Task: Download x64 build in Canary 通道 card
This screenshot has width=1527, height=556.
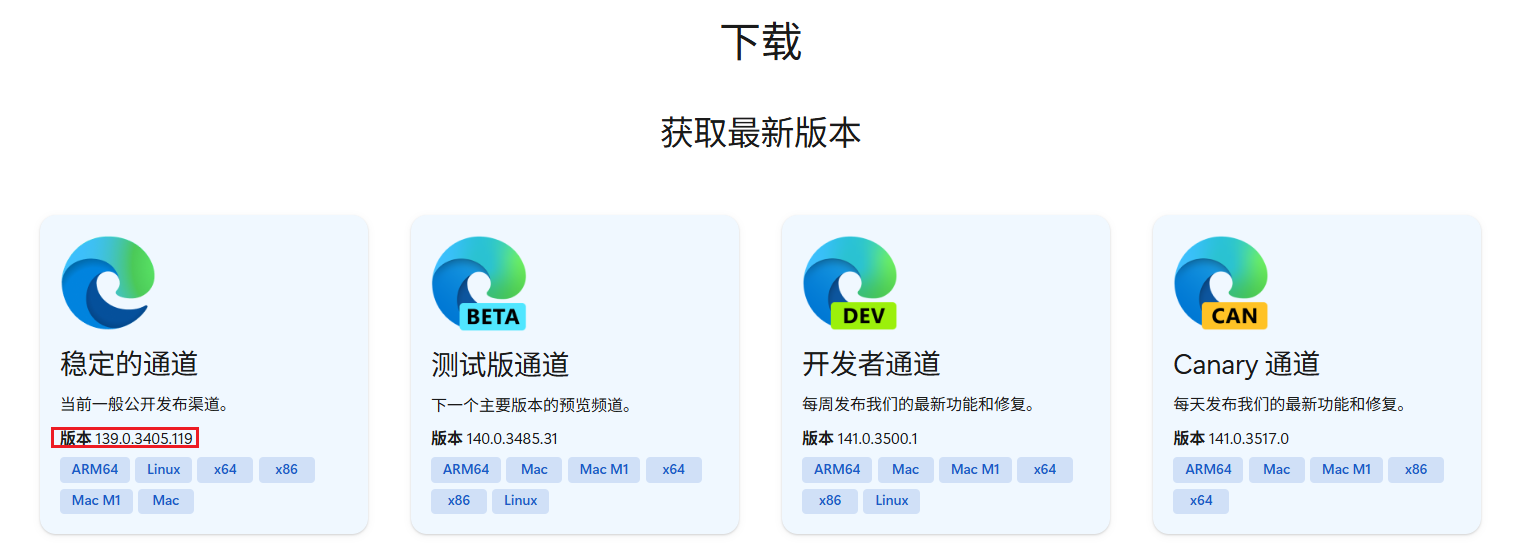Action: point(1201,501)
